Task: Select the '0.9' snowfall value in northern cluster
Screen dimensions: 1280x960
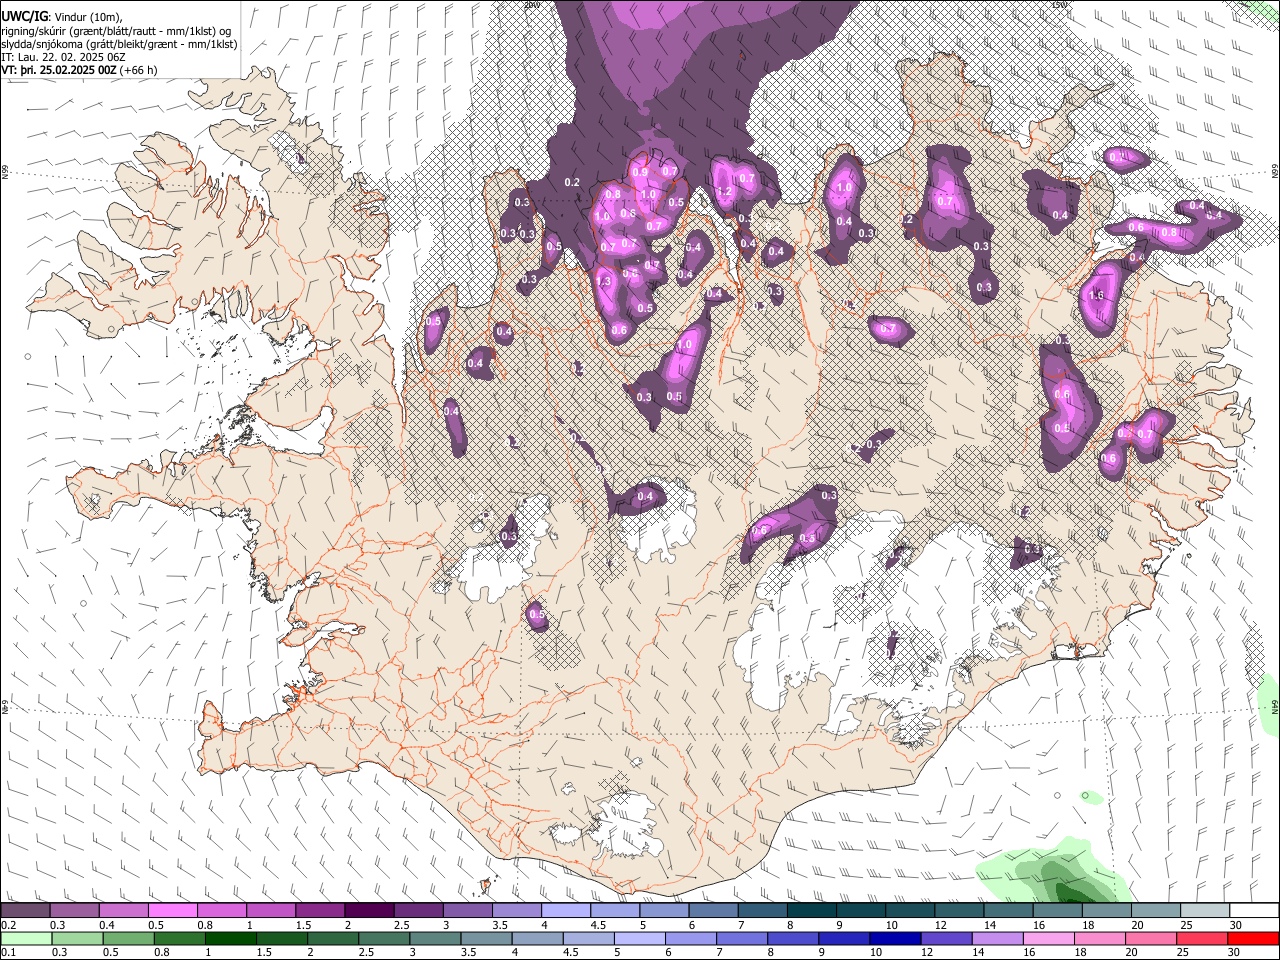Action: pyautogui.click(x=640, y=173)
